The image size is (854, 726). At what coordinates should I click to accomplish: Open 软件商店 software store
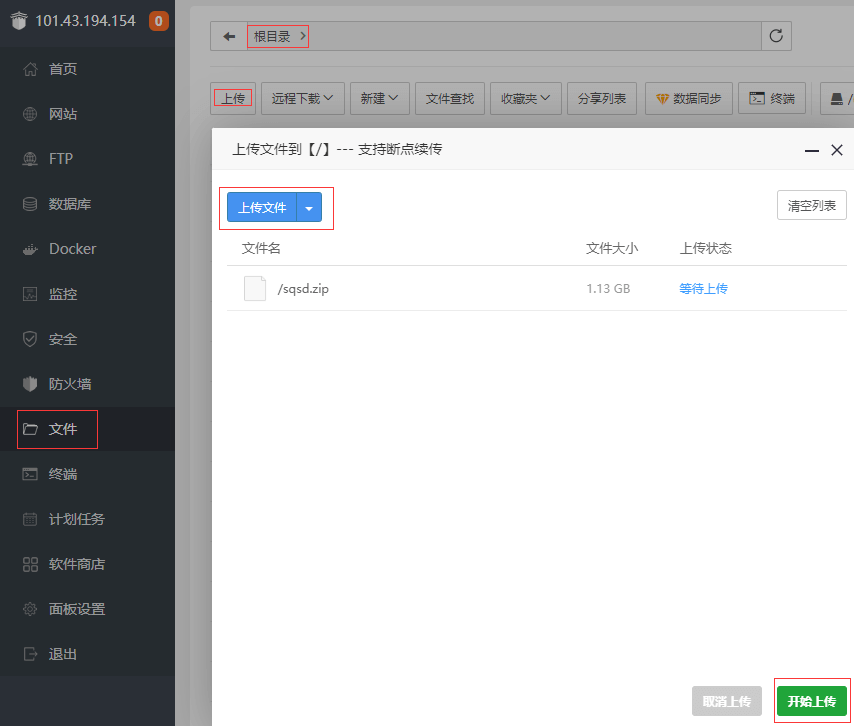tap(77, 564)
